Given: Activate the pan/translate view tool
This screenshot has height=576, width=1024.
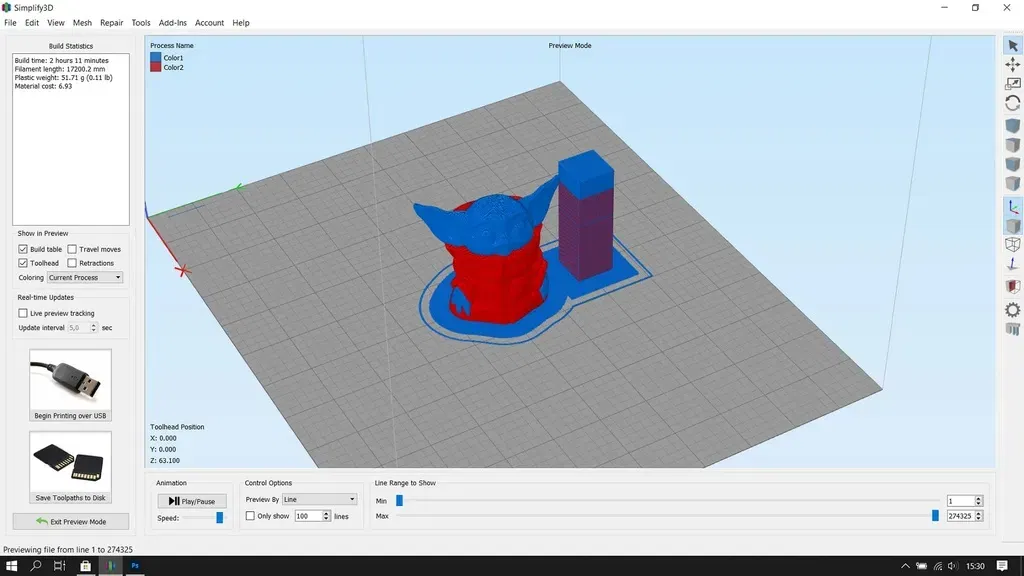Looking at the screenshot, I should tap(1012, 65).
